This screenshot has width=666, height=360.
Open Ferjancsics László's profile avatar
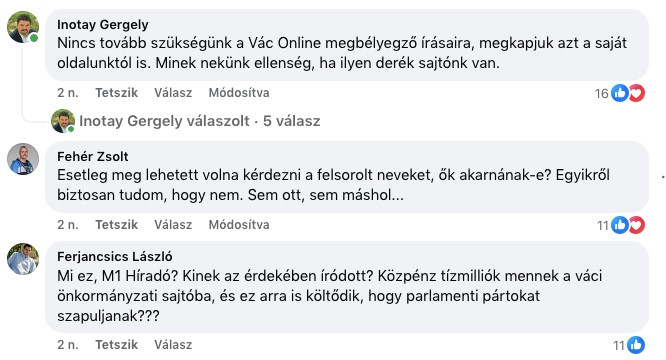tap(23, 259)
